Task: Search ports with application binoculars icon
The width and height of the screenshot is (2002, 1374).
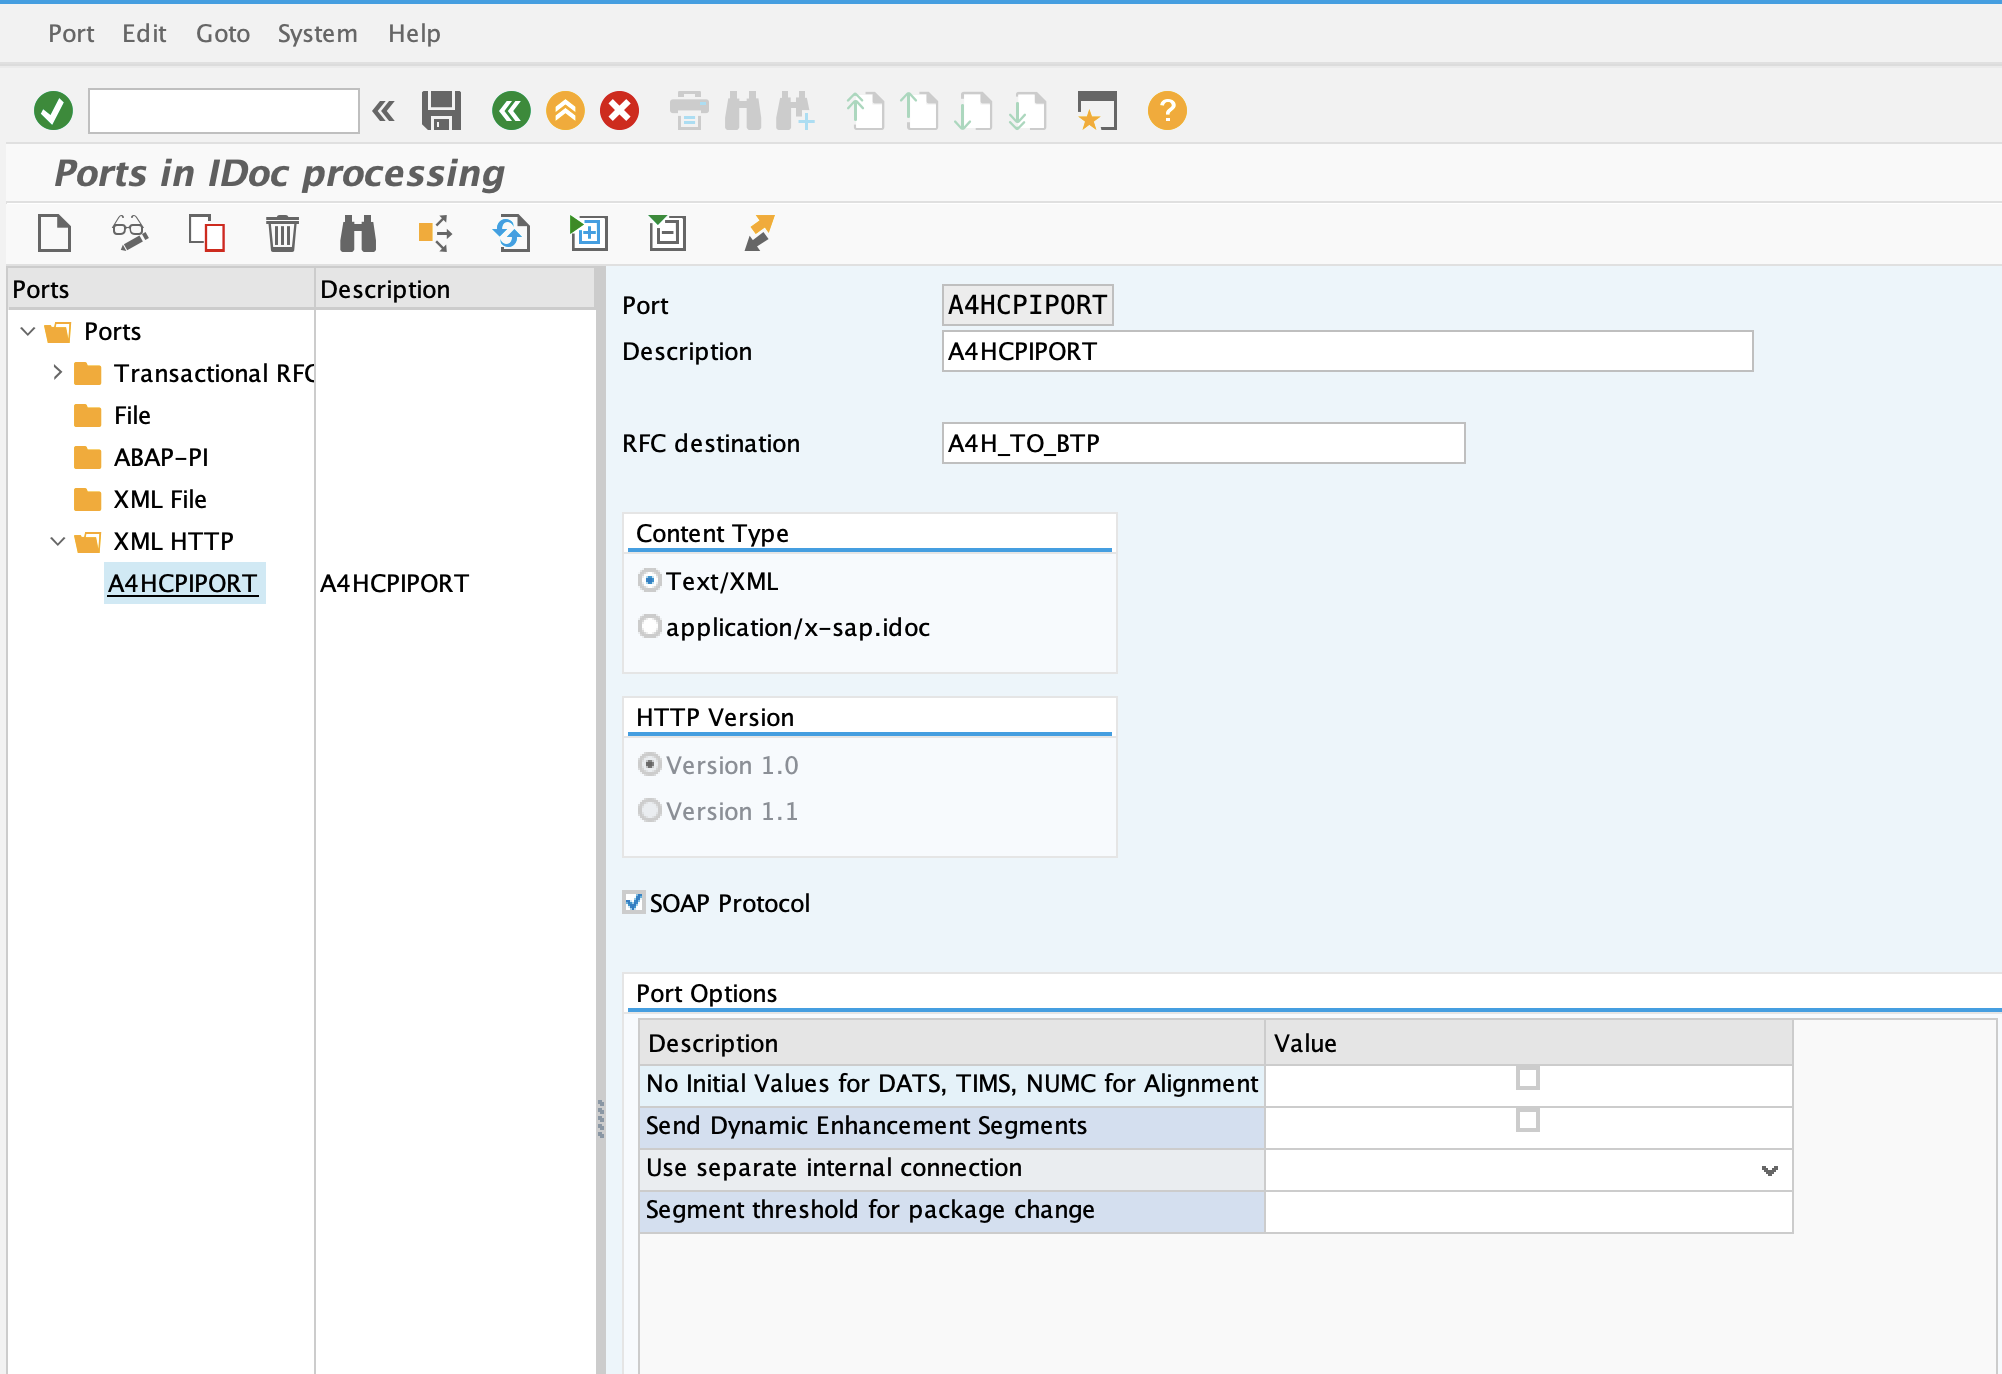Action: (x=358, y=233)
